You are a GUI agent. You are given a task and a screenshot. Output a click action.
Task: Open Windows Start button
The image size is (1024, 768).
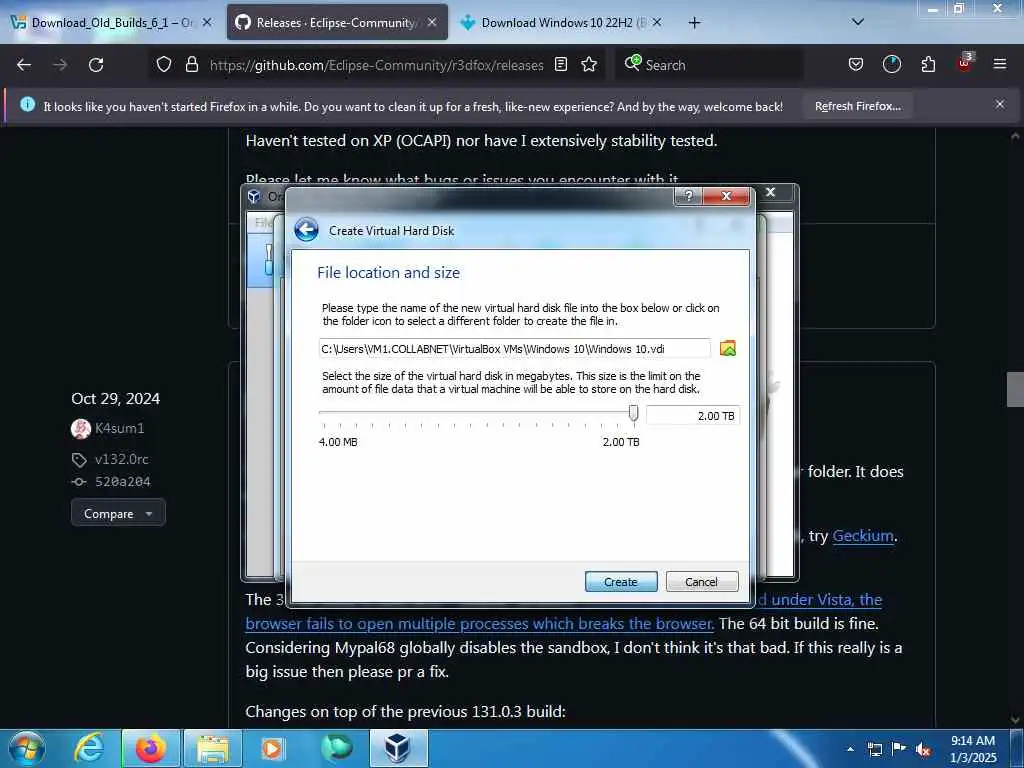pyautogui.click(x=27, y=748)
